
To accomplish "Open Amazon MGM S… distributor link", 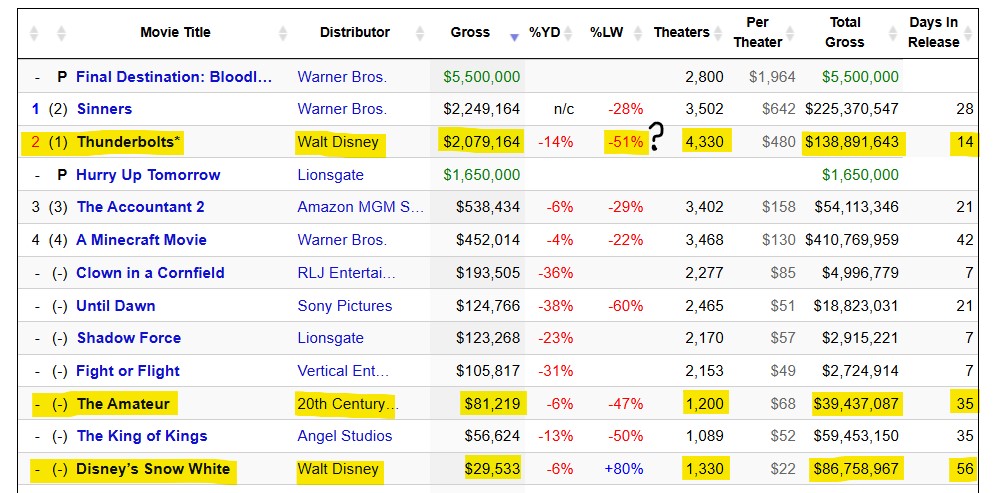I will pos(360,207).
